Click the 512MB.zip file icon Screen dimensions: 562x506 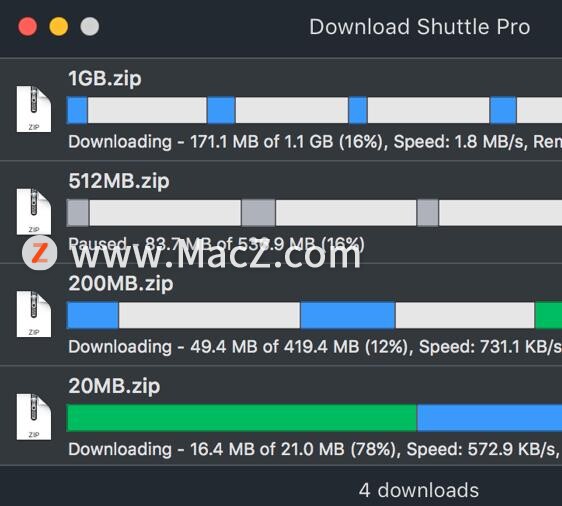click(34, 211)
